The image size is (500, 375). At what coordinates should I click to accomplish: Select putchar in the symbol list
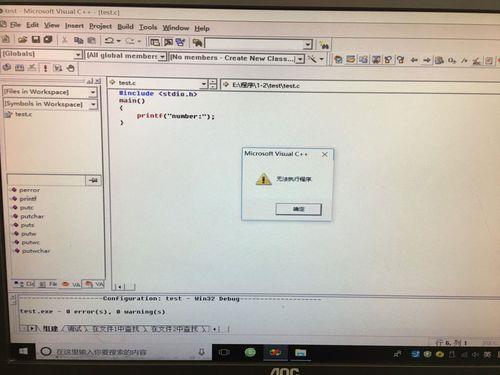pos(32,216)
